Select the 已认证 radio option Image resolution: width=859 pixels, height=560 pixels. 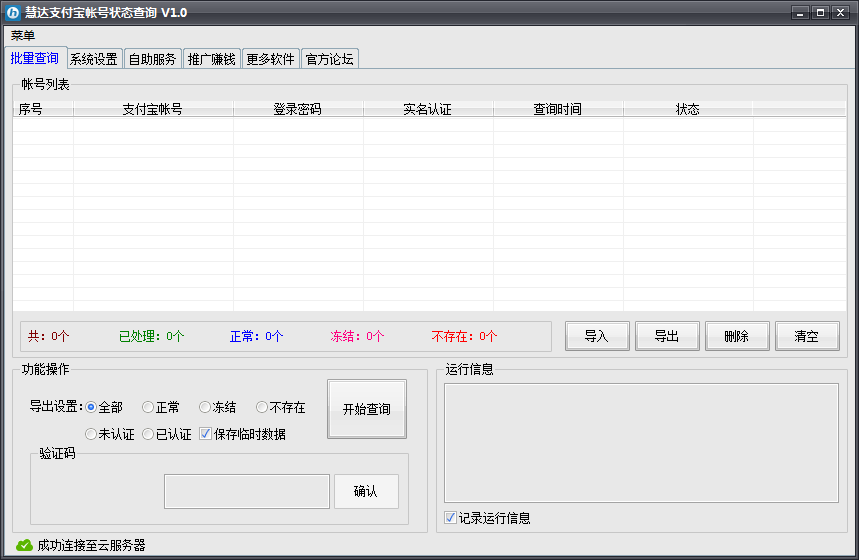(x=148, y=434)
